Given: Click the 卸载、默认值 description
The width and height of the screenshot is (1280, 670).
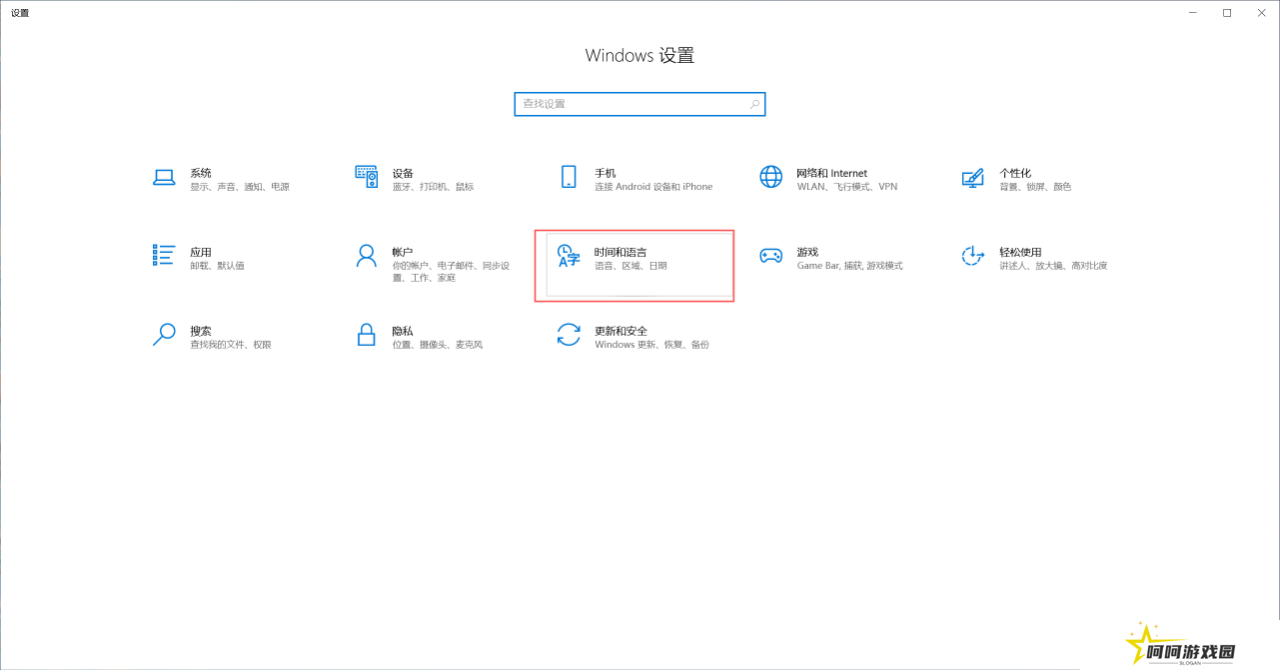Looking at the screenshot, I should [217, 266].
